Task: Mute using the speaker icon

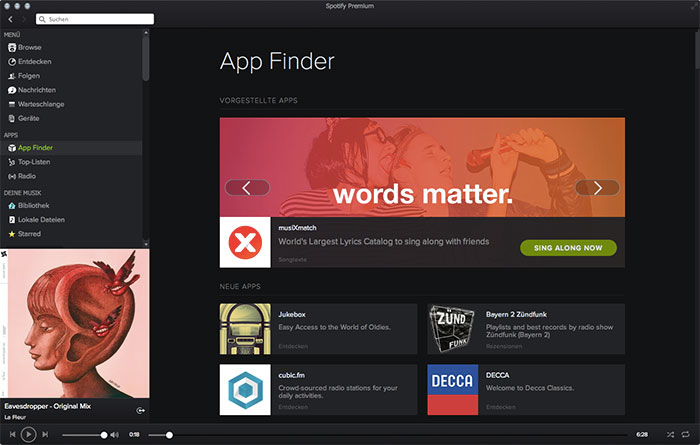Action: [115, 435]
